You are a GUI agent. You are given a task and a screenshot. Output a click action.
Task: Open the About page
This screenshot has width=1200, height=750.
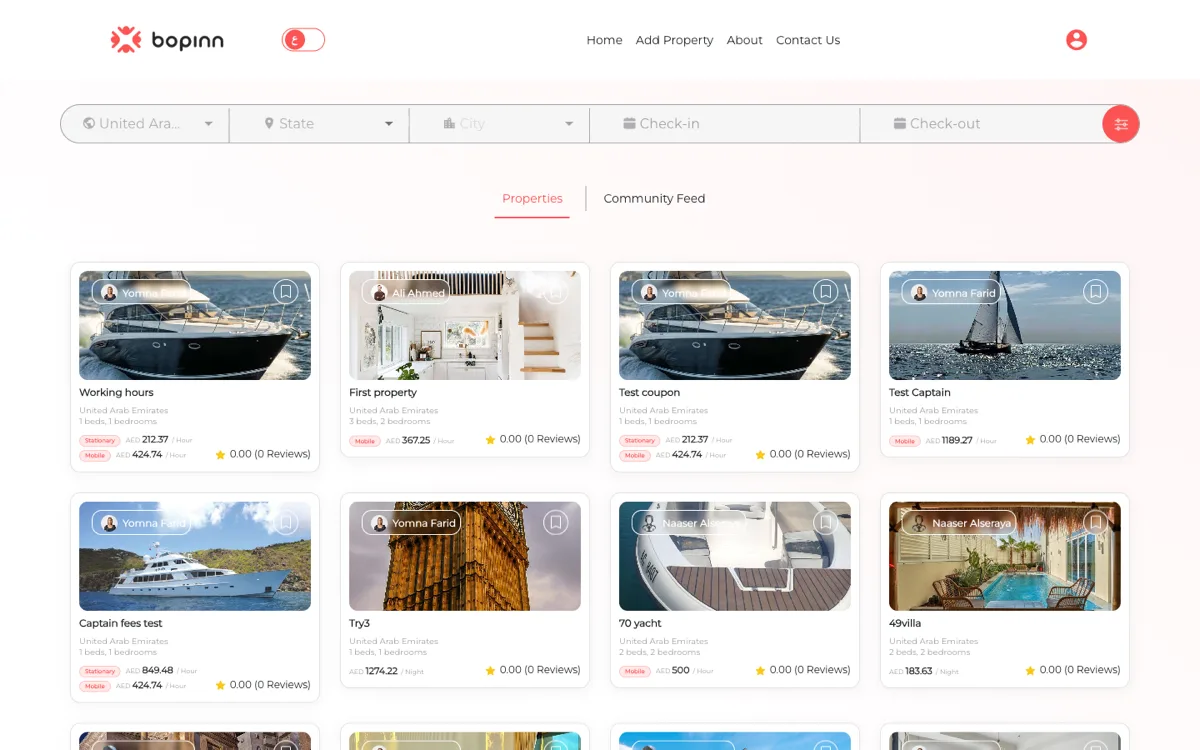pyautogui.click(x=744, y=40)
